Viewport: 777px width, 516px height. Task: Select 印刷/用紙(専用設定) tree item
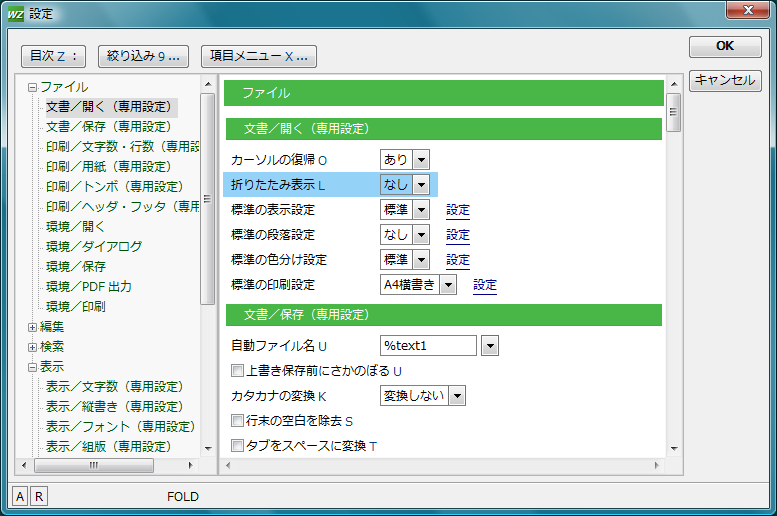[x=109, y=167]
